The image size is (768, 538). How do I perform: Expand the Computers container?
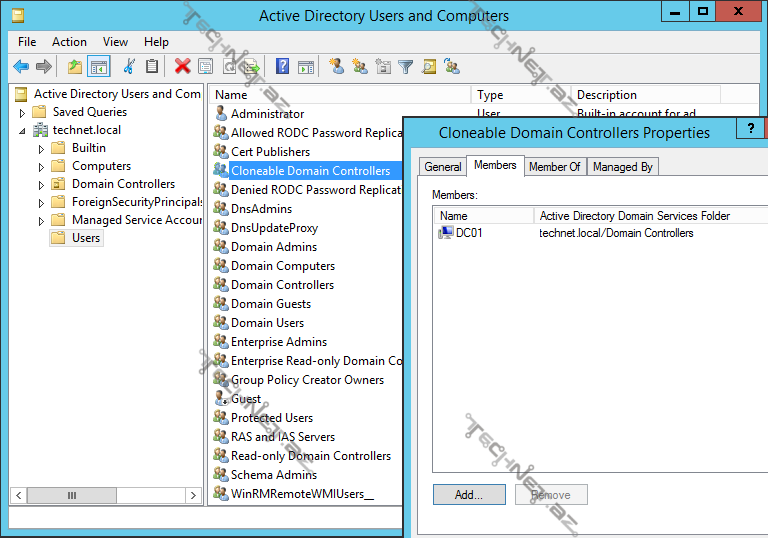(41, 167)
